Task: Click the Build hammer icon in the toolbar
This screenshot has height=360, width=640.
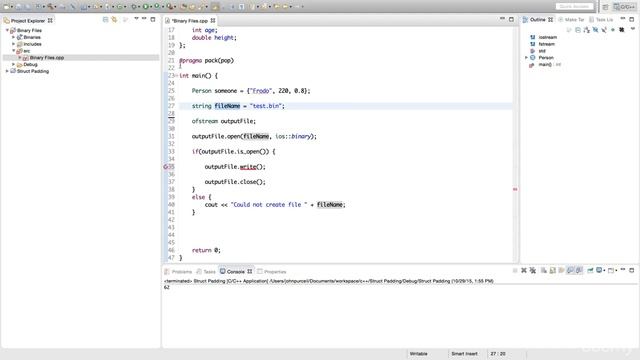Action: click(51, 7)
